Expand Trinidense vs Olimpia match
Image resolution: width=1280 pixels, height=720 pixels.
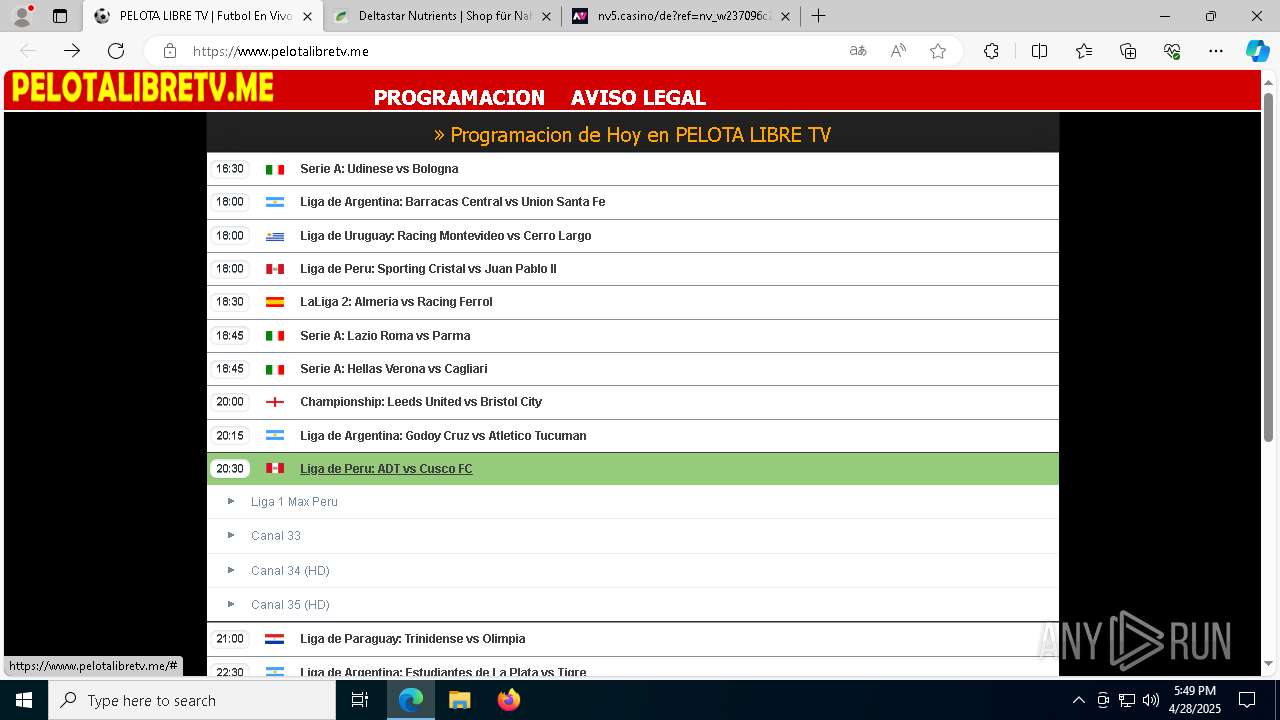(x=632, y=639)
